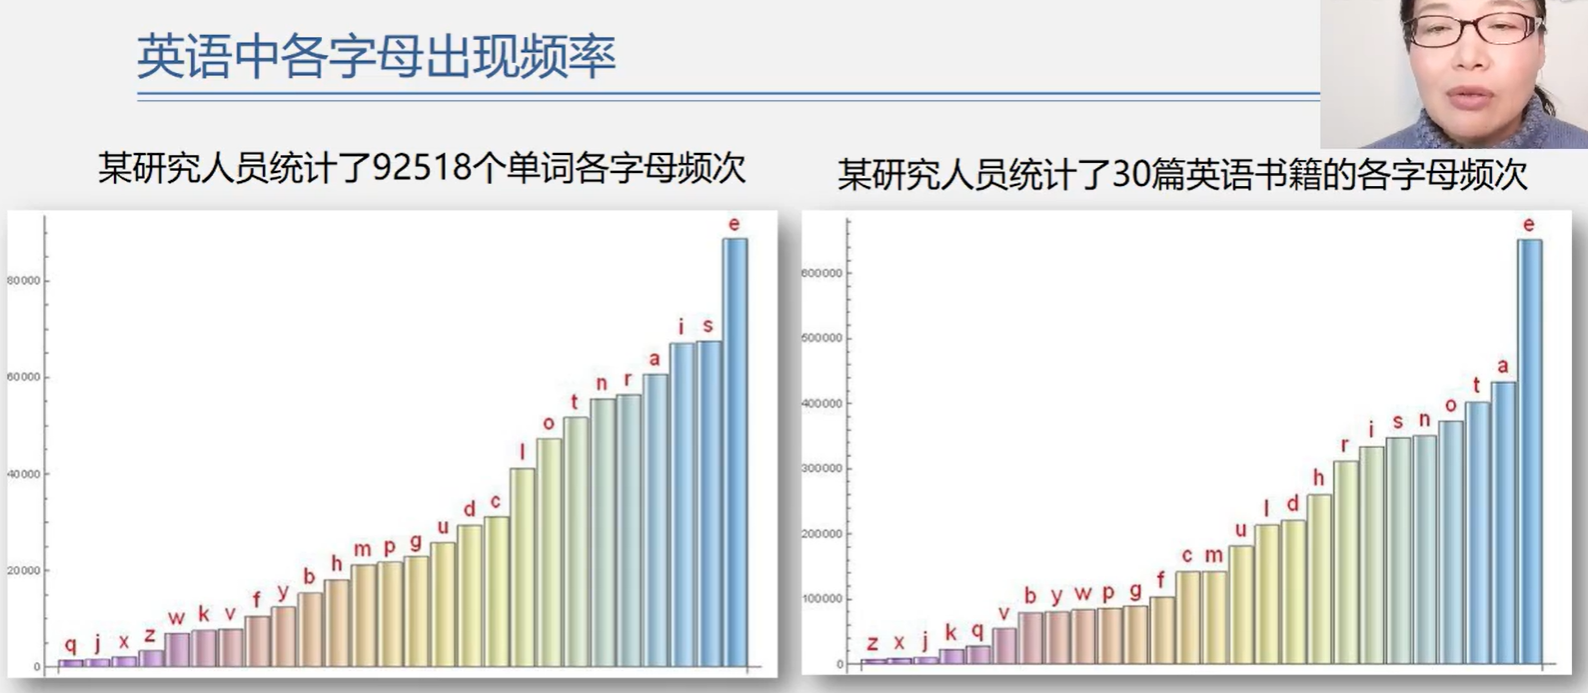This screenshot has width=1588, height=693.
Task: Click the bar under 's' in left chart
Action: (x=709, y=504)
